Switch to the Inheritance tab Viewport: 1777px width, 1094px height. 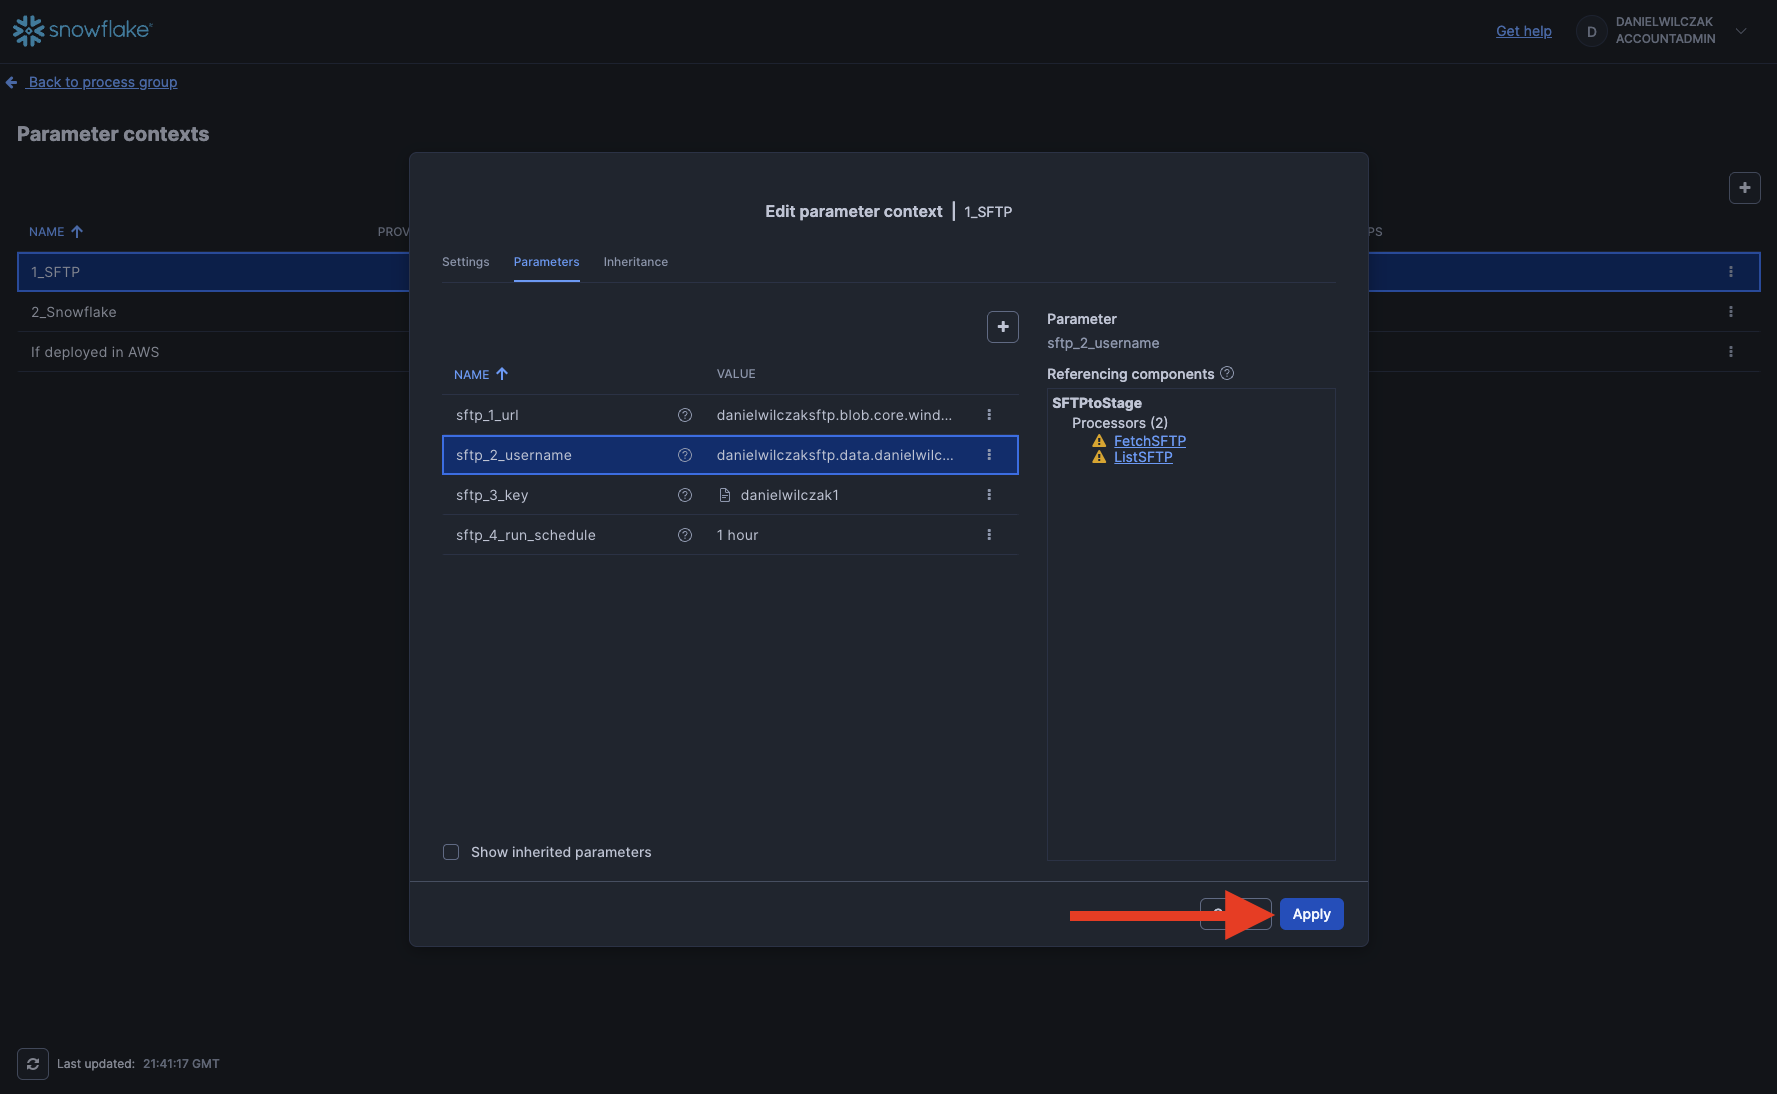[635, 262]
